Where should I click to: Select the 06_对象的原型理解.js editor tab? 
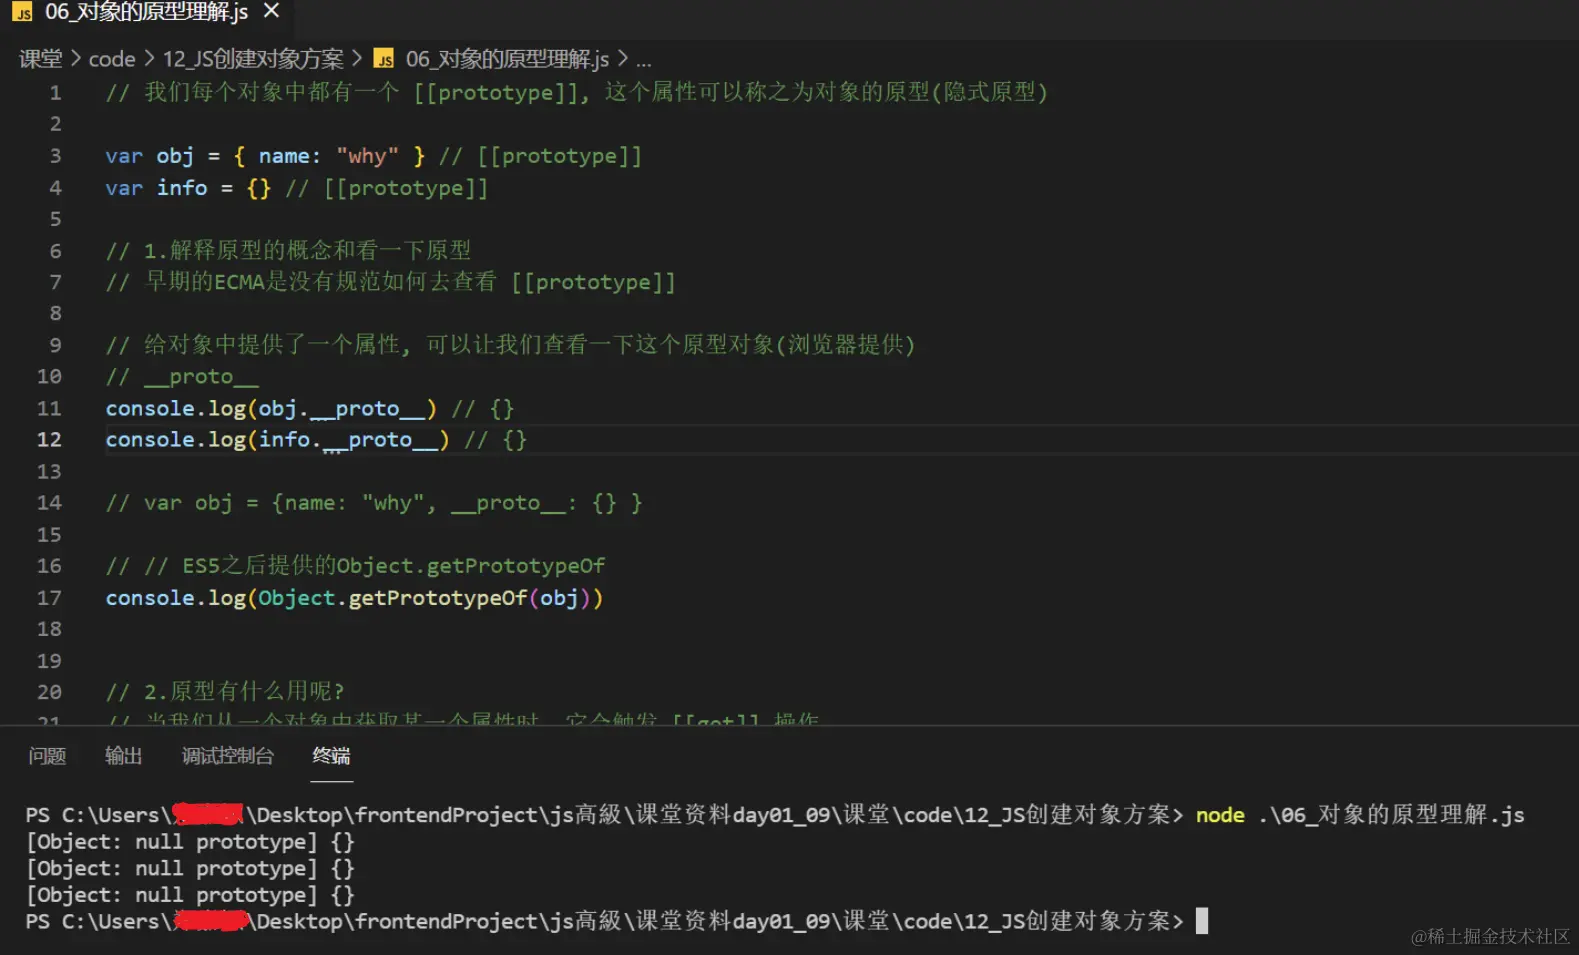point(146,12)
